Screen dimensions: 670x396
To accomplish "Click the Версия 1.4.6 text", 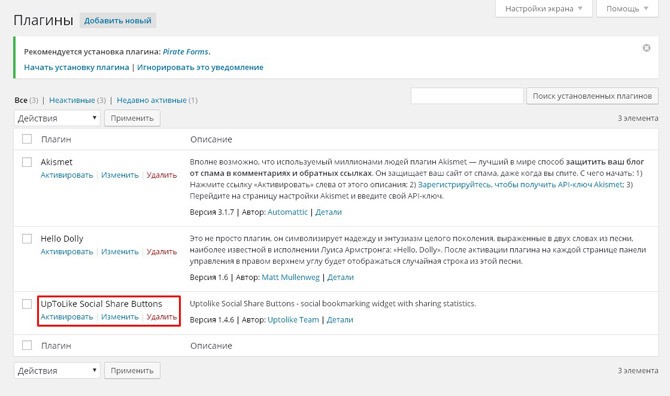I will click(212, 320).
